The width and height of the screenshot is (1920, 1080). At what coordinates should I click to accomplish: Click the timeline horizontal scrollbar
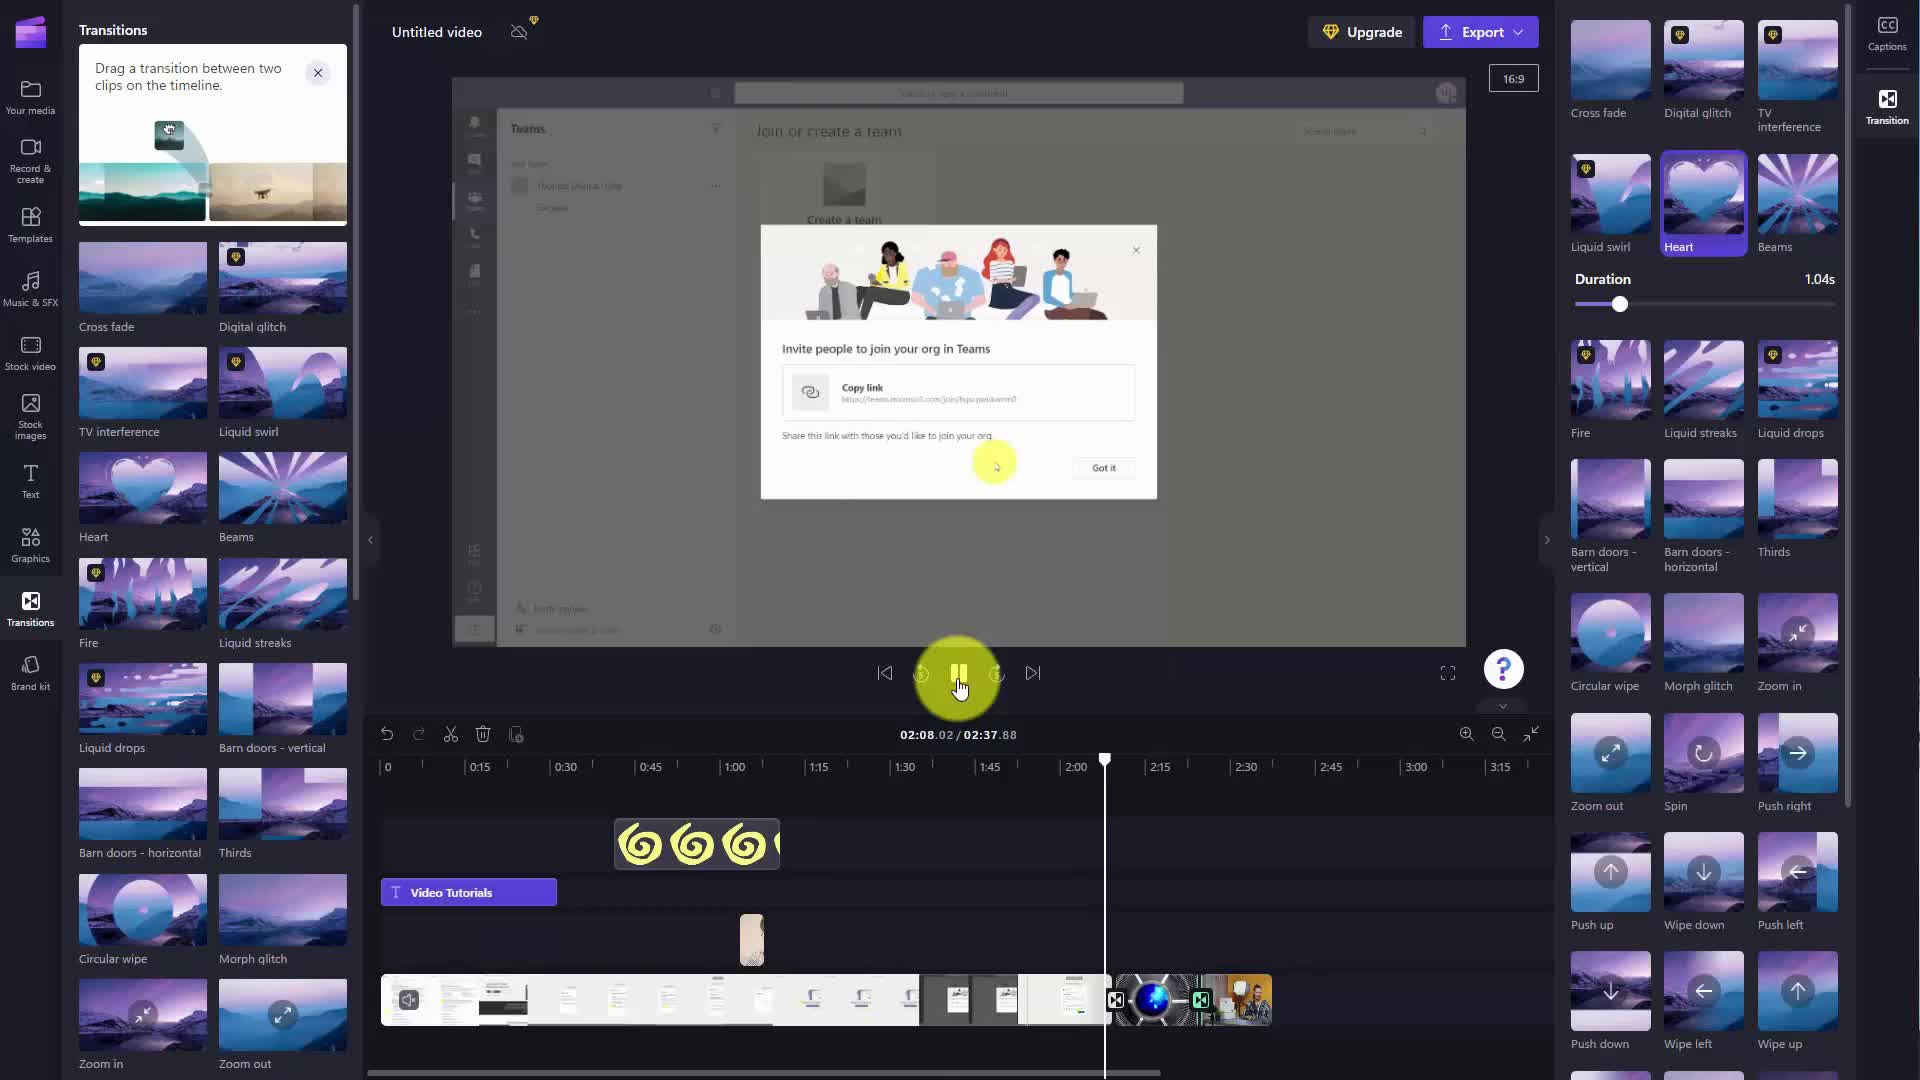tap(764, 1073)
